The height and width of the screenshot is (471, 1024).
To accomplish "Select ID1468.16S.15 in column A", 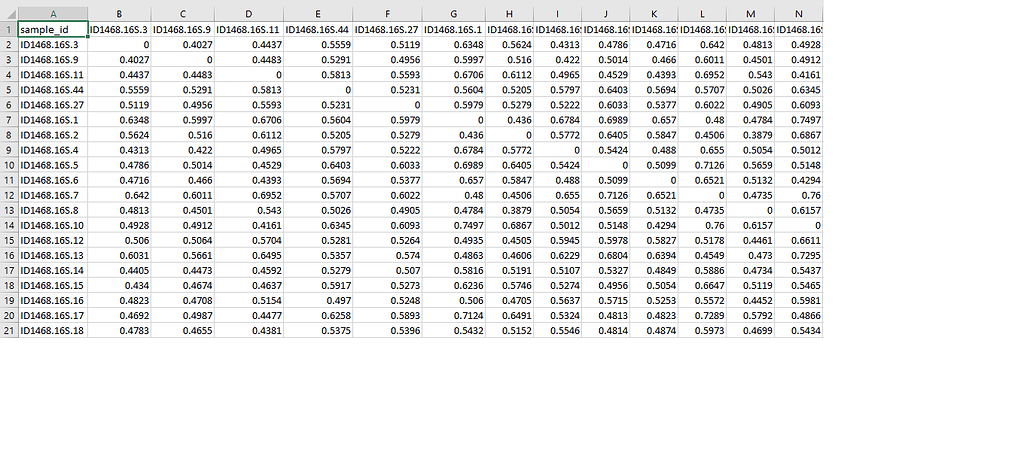I will [x=53, y=285].
